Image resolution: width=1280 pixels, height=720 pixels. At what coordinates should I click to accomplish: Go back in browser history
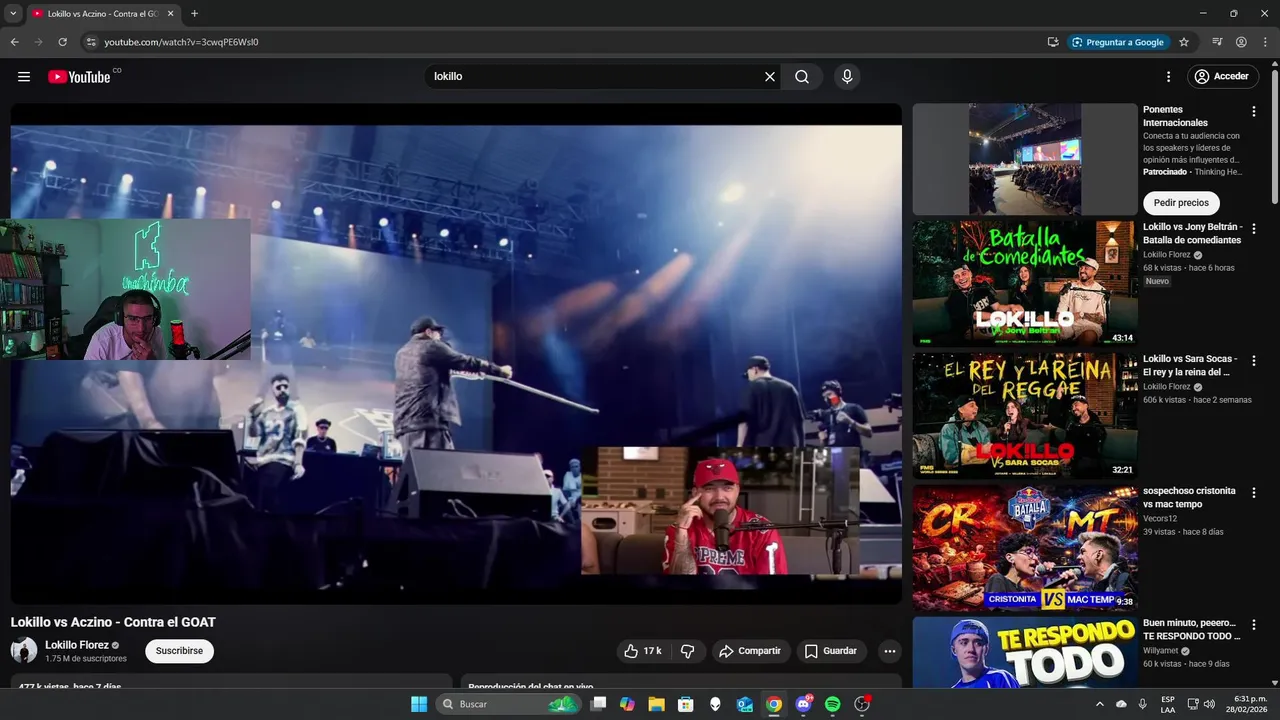14,42
